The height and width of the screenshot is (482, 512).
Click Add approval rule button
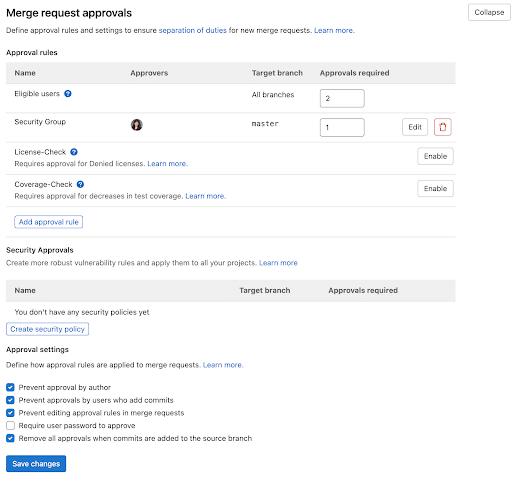pyautogui.click(x=49, y=222)
